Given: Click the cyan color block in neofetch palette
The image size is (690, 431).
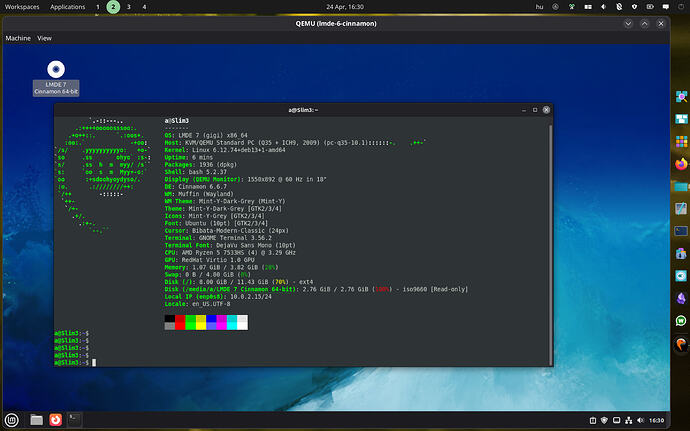Looking at the screenshot, I should pyautogui.click(x=232, y=322).
